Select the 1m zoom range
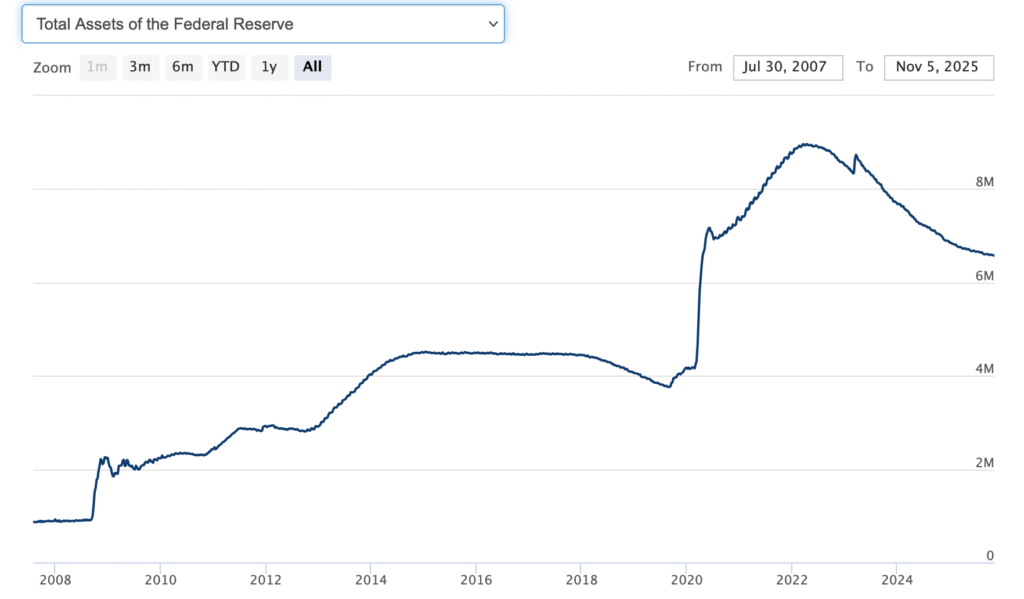Viewport: 1024px width, 599px height. click(97, 67)
